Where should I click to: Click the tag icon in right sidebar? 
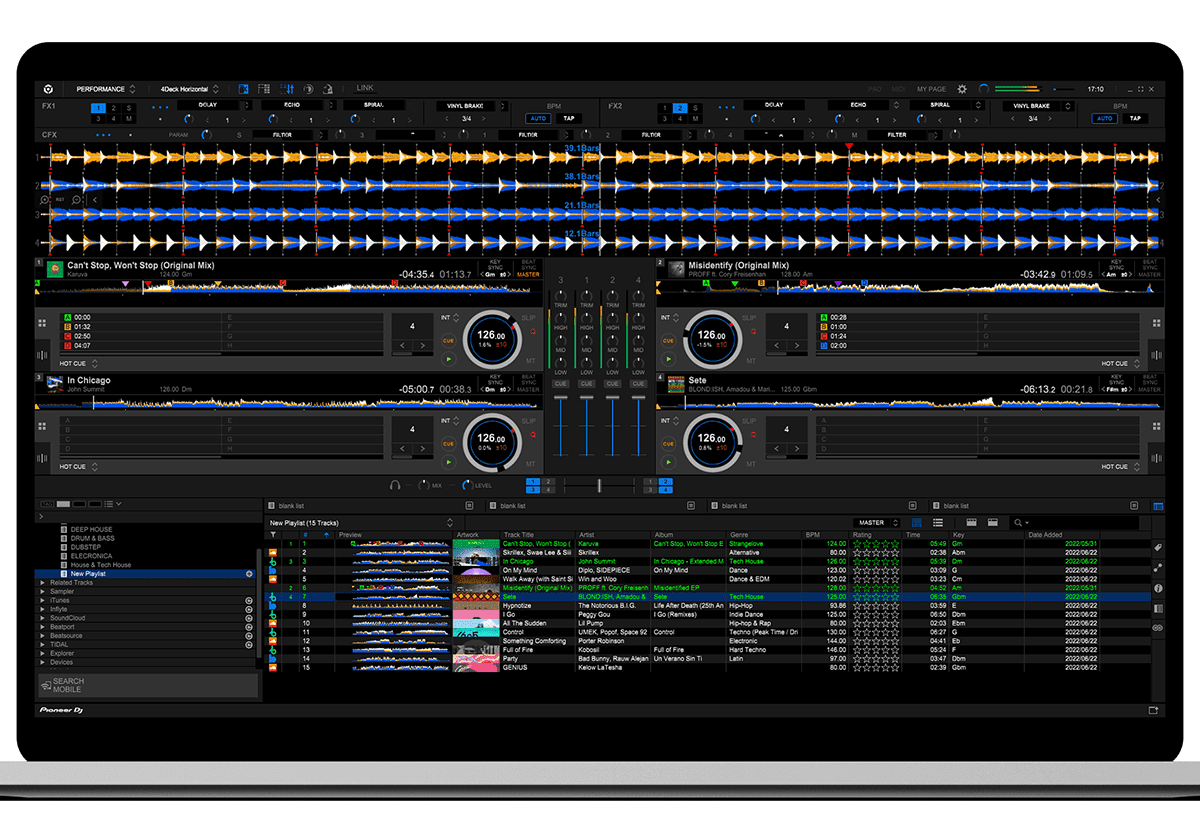(x=1158, y=547)
